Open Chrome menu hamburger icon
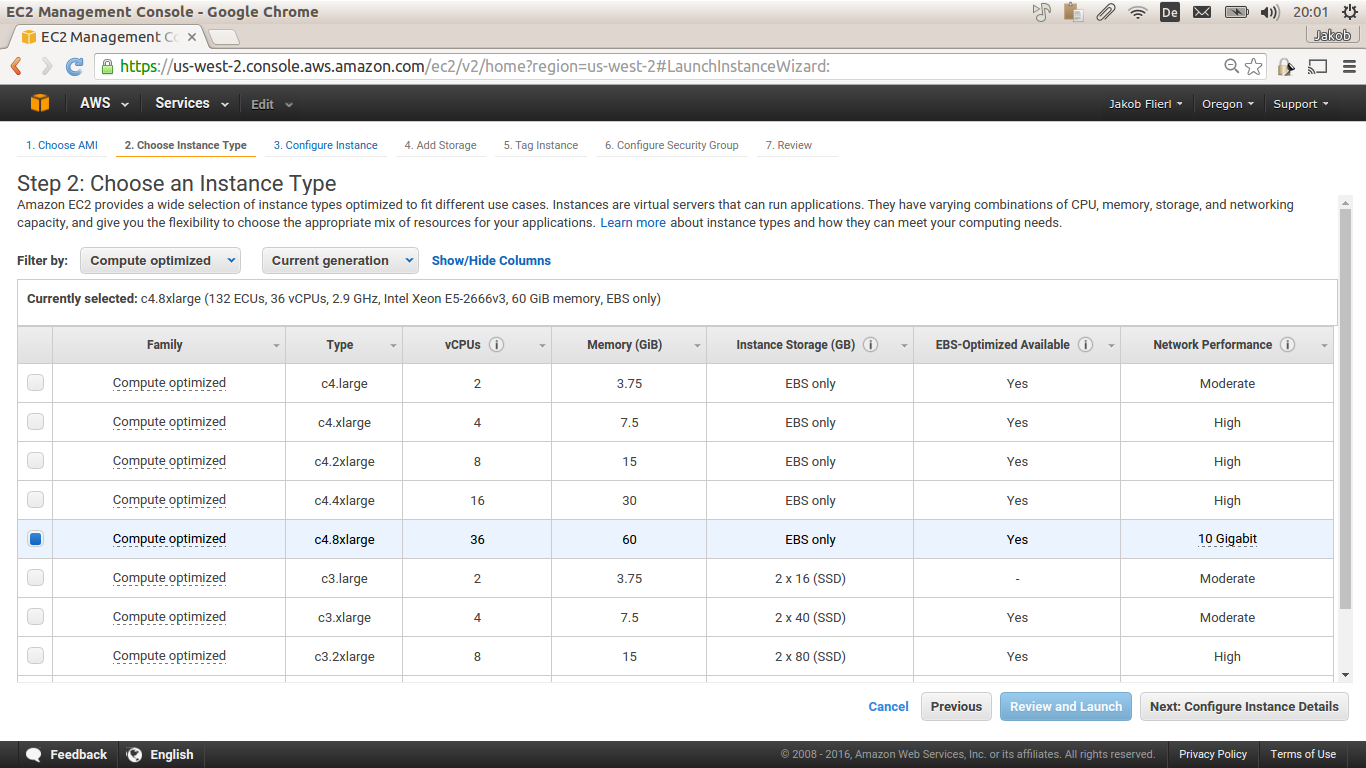The width and height of the screenshot is (1366, 768). pos(1348,67)
